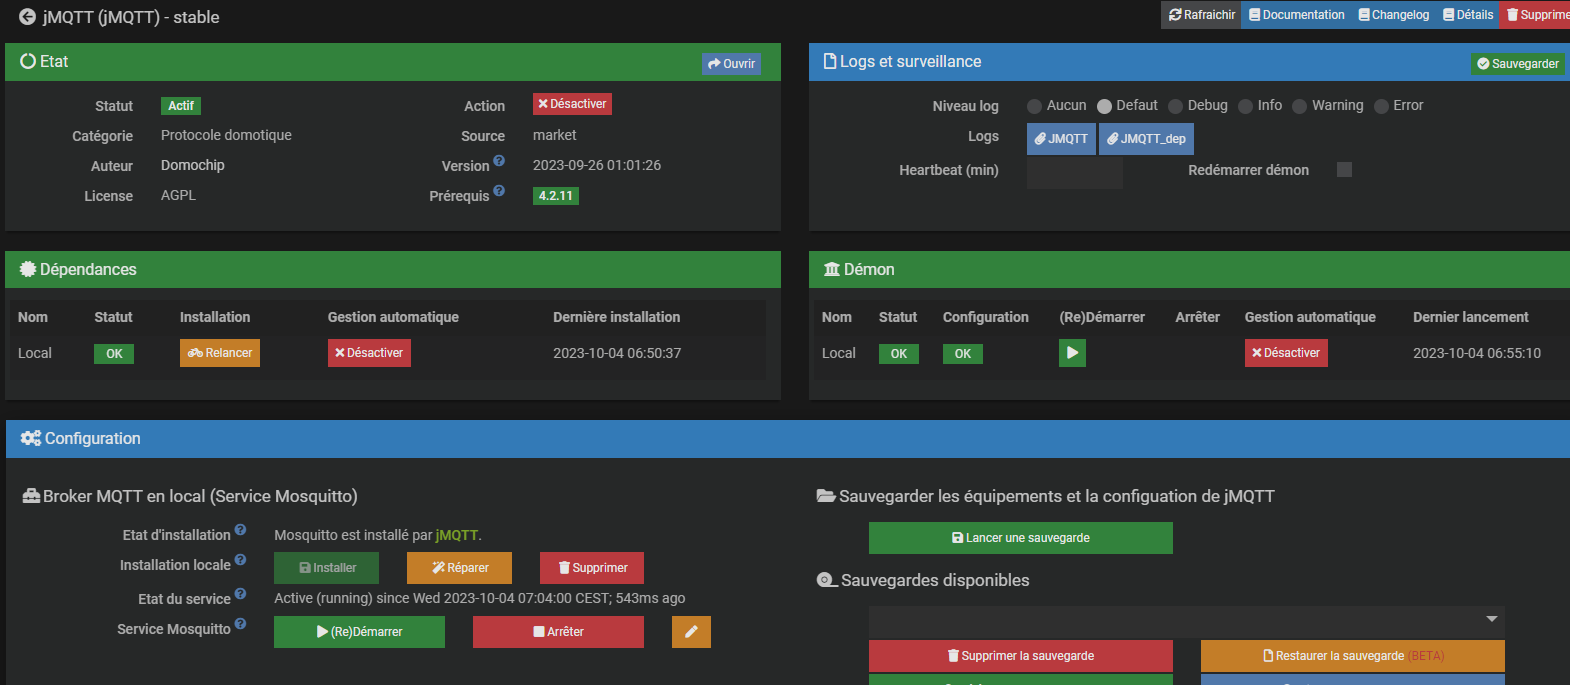Click the Installer button for Mosquitto
This screenshot has height=685, width=1570.
point(327,568)
